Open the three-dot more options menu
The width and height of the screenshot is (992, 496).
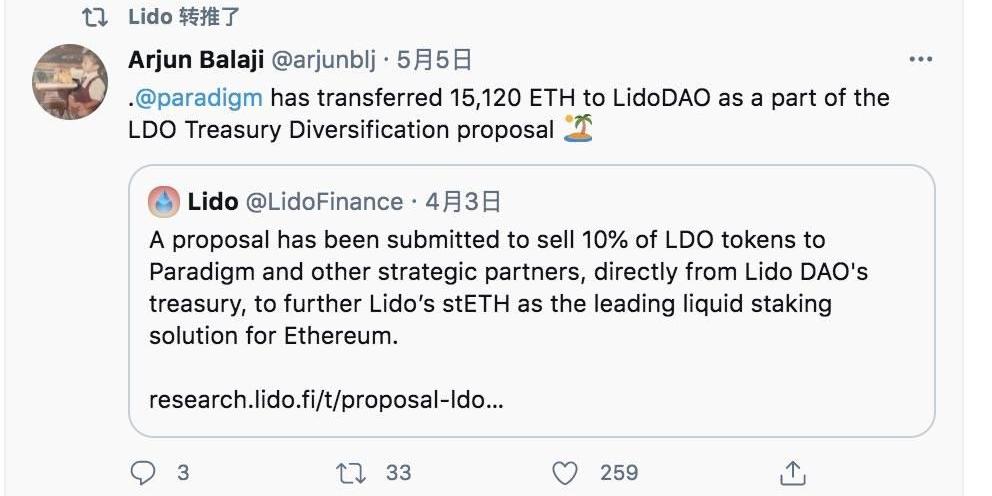(x=920, y=60)
